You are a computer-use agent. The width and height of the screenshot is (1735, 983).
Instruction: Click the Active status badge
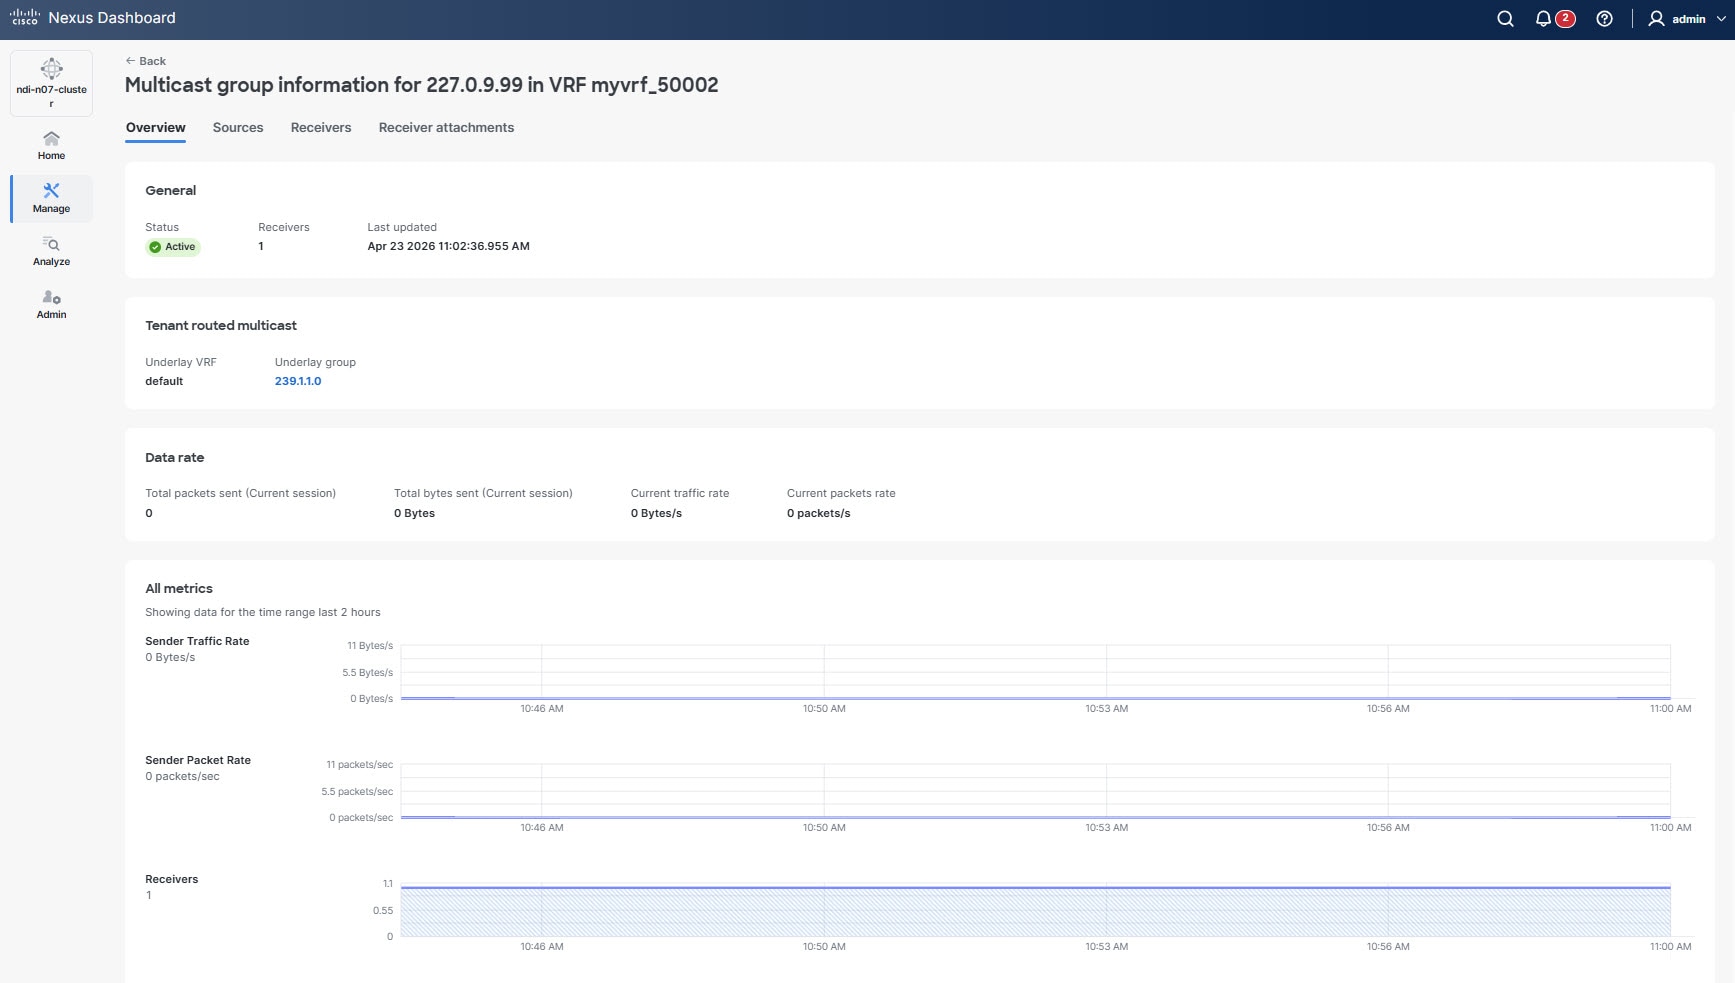(173, 247)
